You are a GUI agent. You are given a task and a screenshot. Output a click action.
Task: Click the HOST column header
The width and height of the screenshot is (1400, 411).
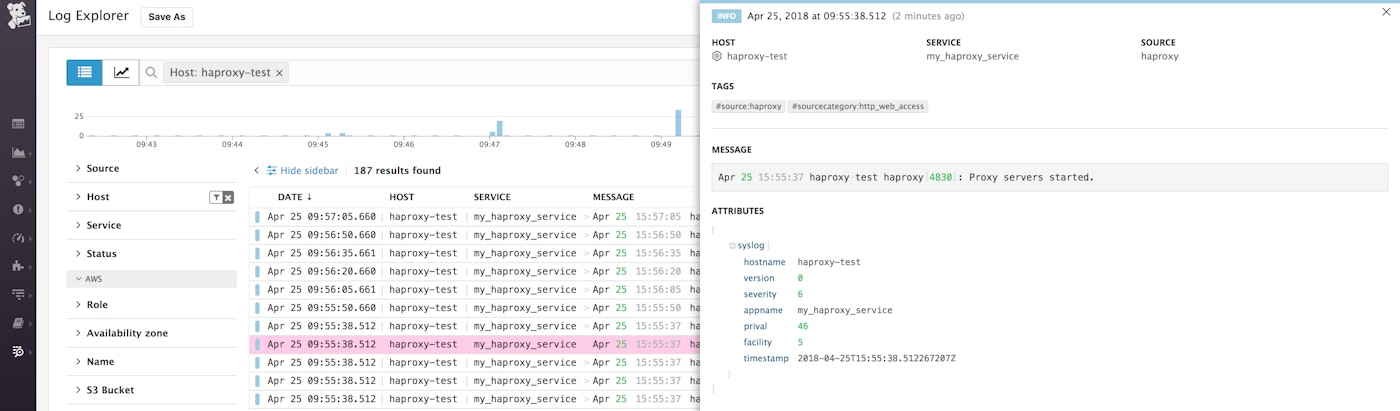(401, 197)
